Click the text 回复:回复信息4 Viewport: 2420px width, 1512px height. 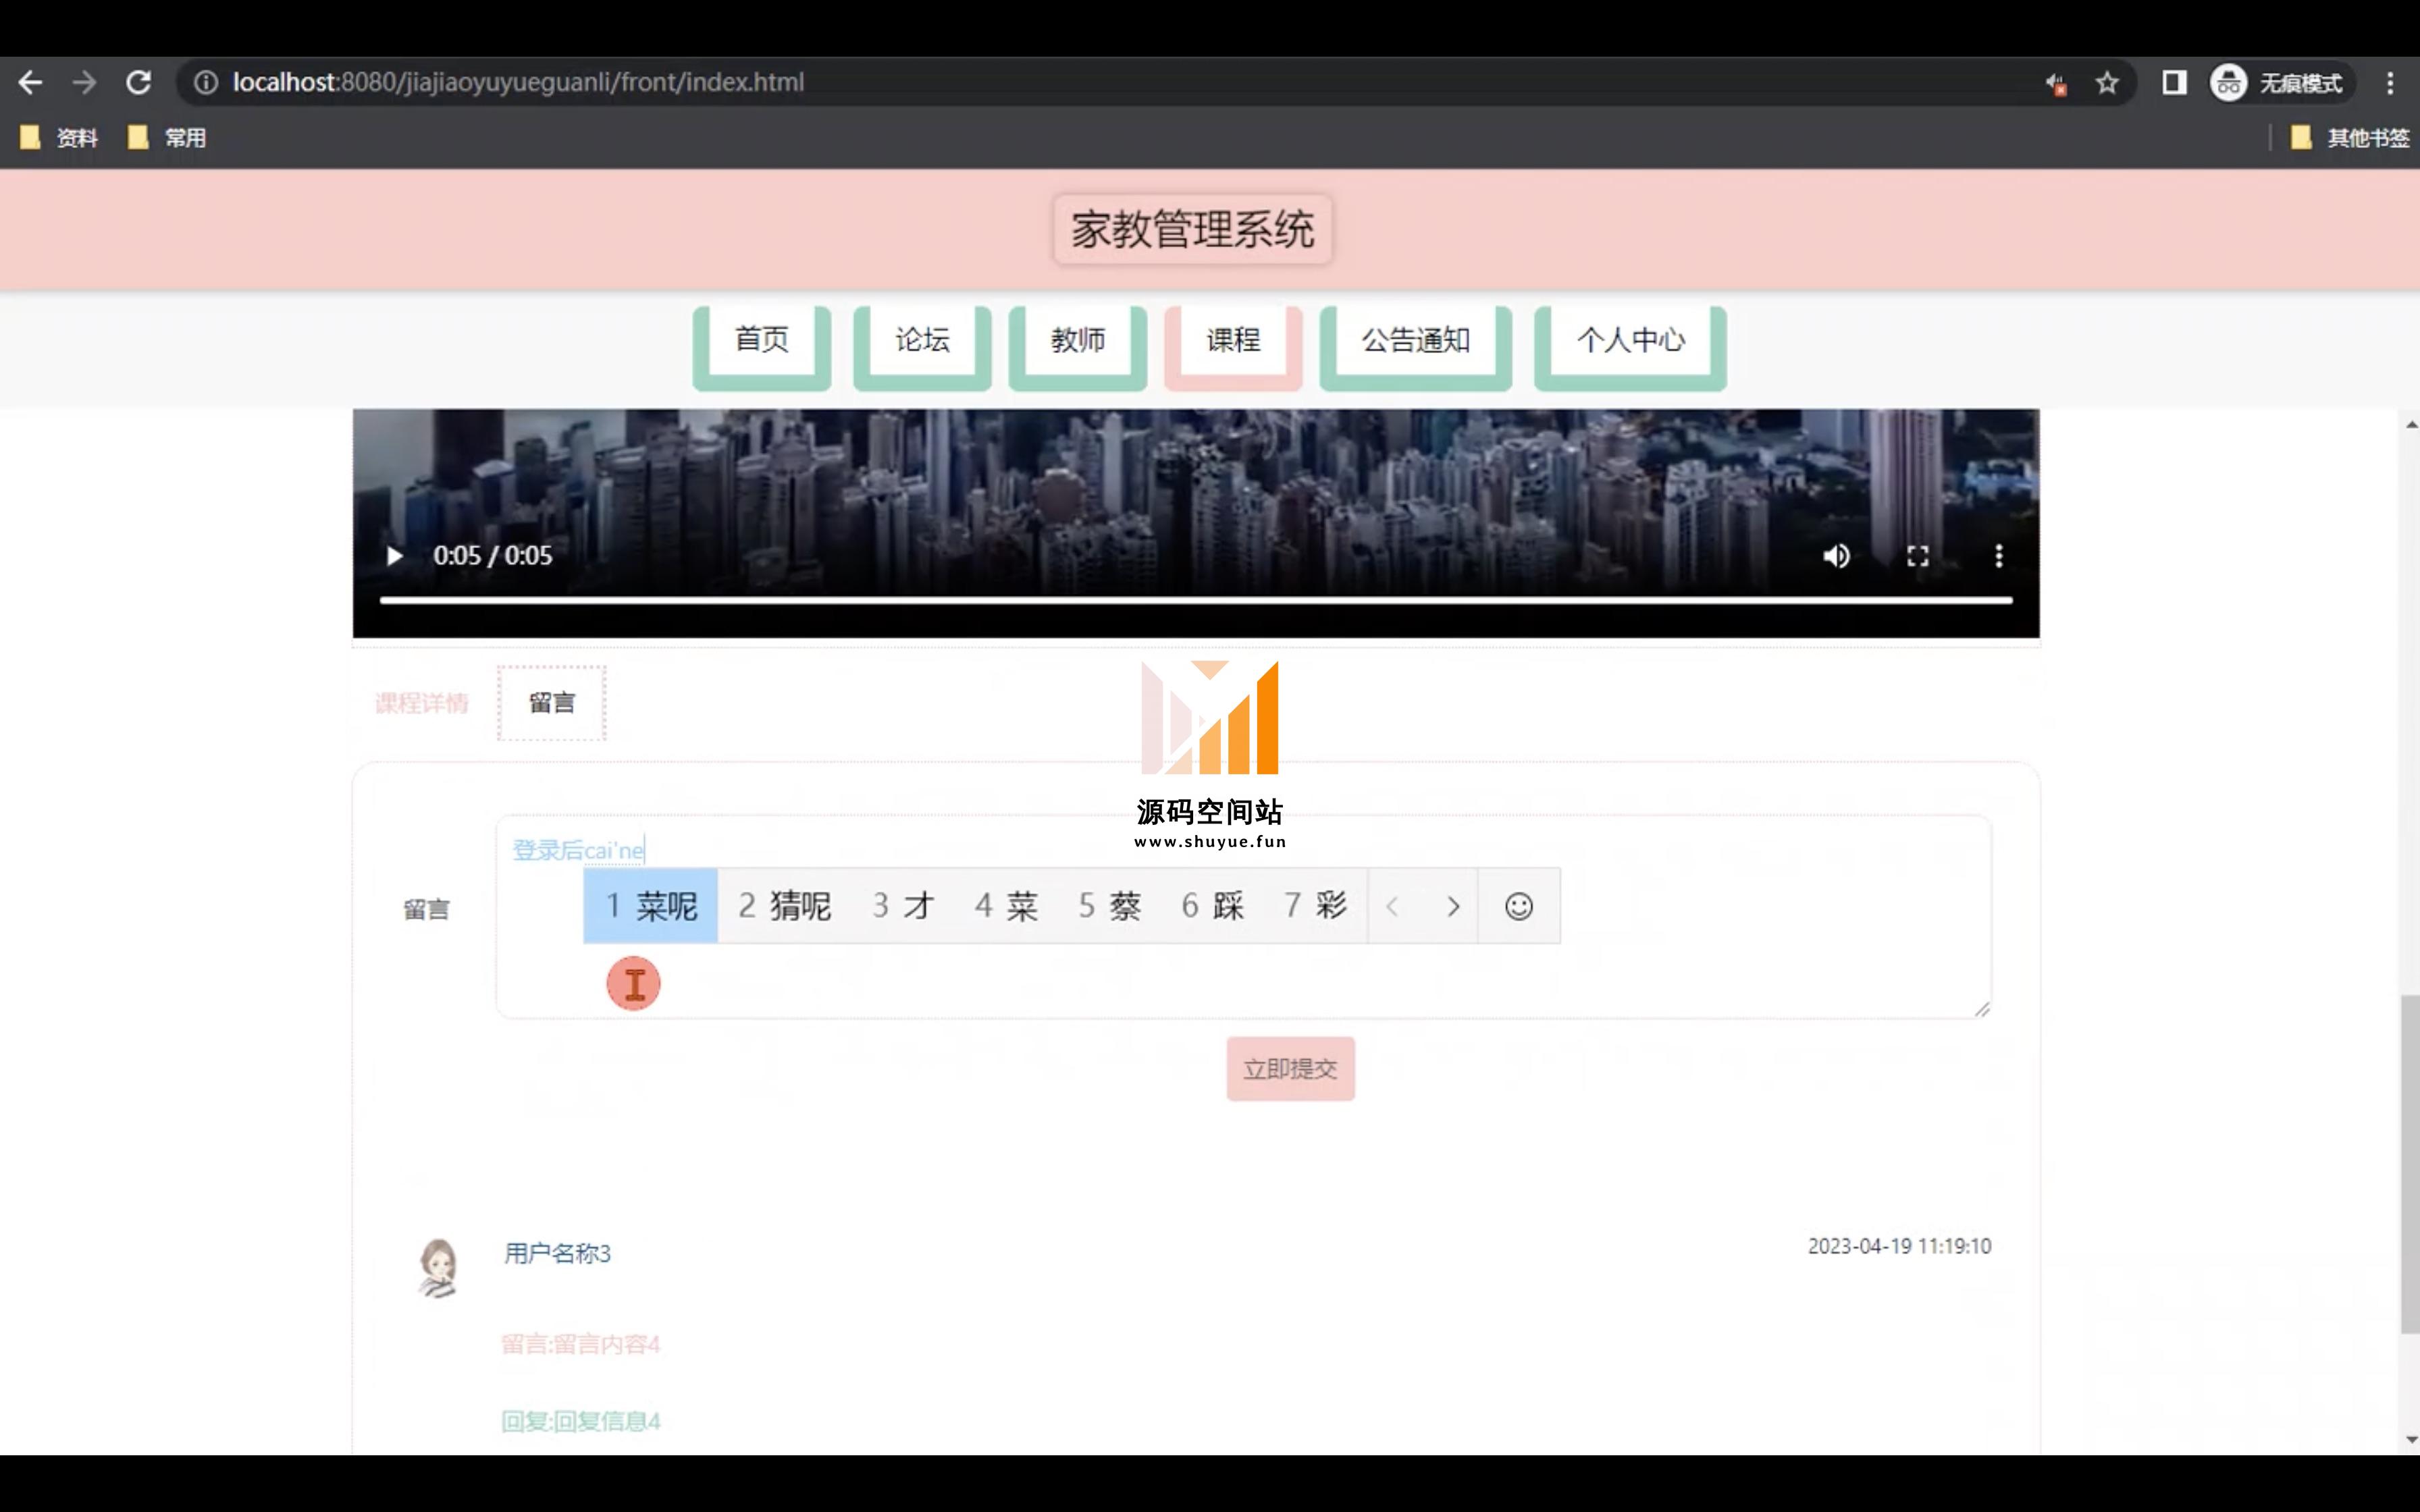[x=581, y=1421]
